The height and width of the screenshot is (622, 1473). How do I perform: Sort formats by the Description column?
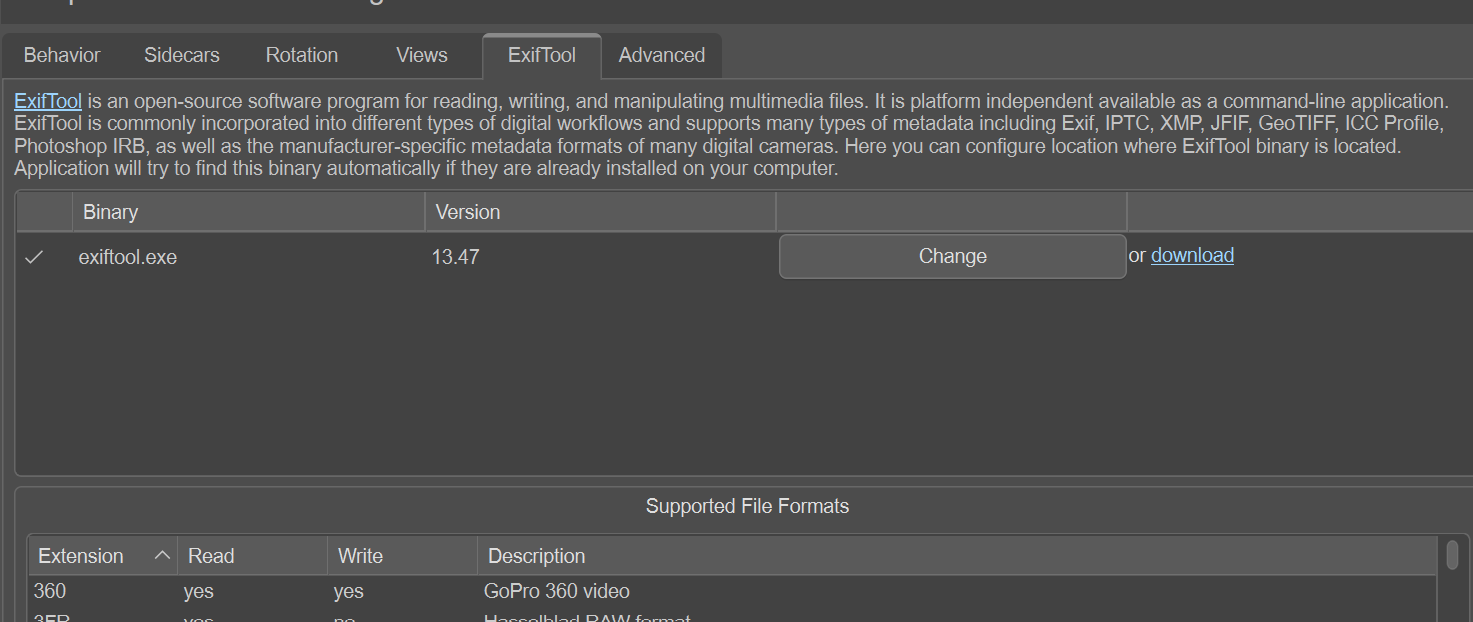tap(536, 556)
